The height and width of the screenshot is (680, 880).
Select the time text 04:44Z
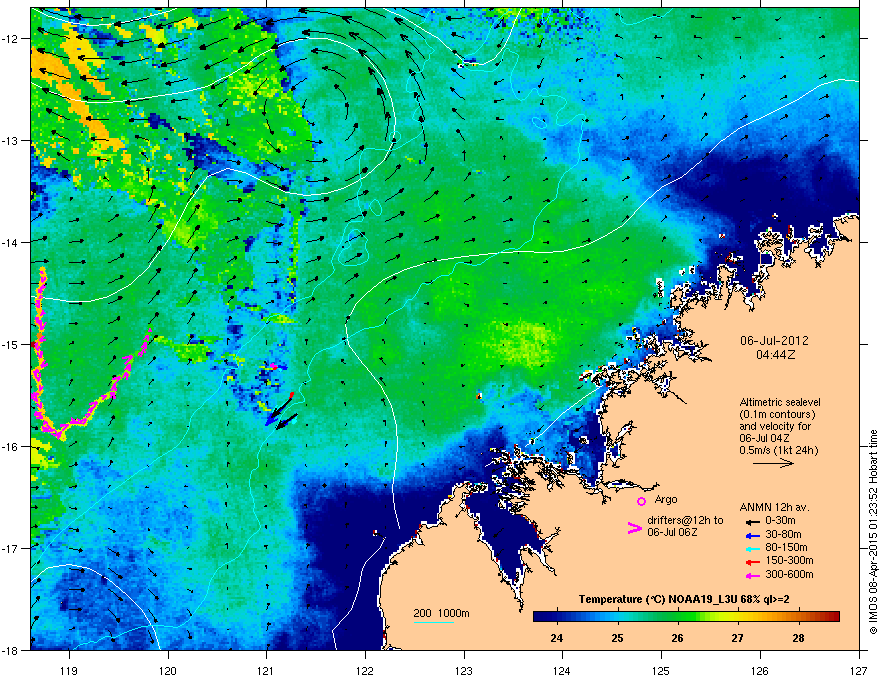[x=775, y=355]
